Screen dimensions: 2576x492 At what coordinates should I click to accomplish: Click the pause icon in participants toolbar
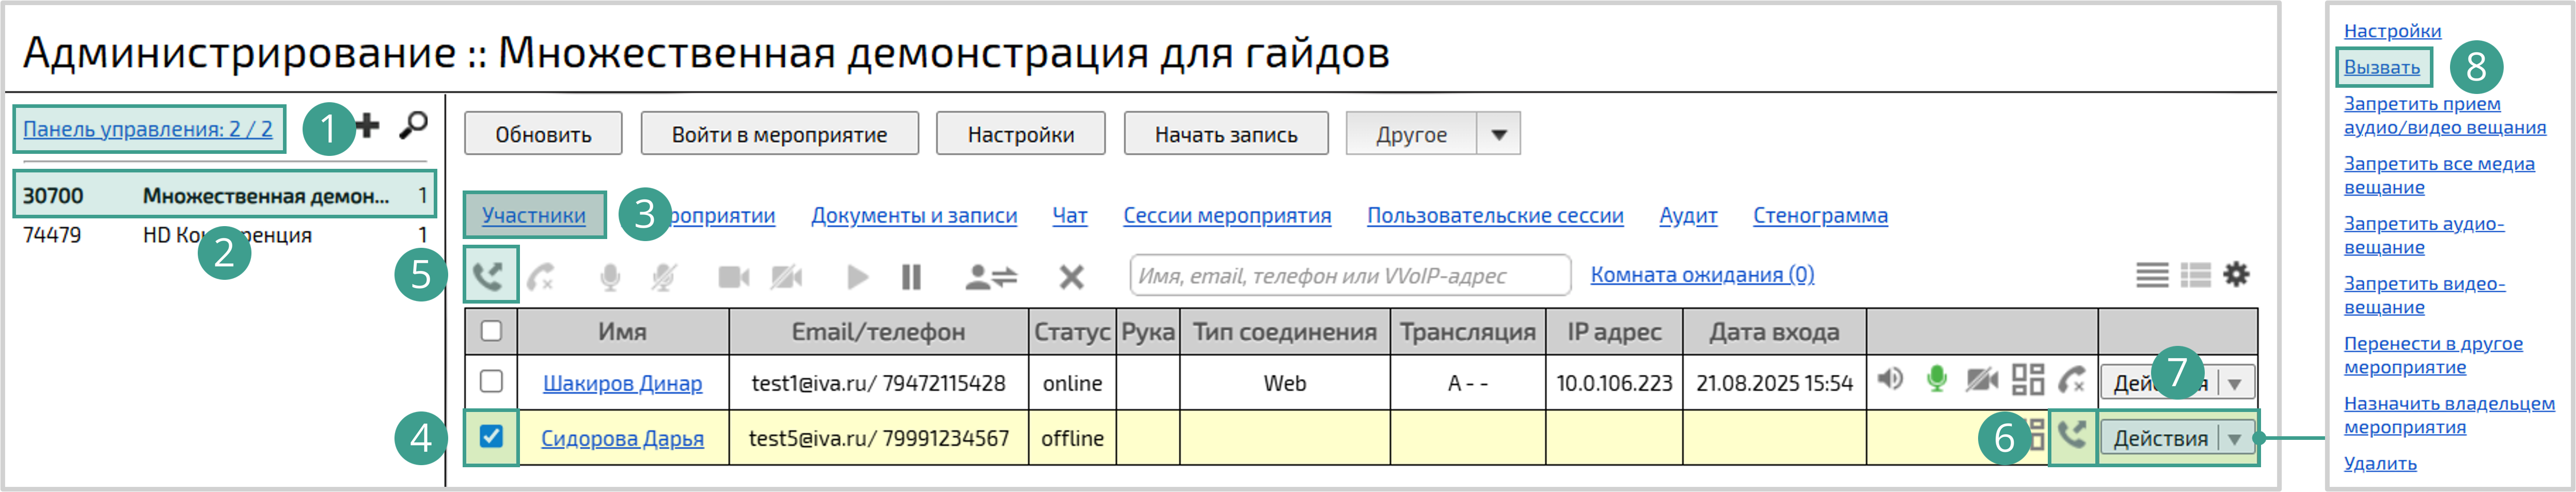[x=910, y=277]
